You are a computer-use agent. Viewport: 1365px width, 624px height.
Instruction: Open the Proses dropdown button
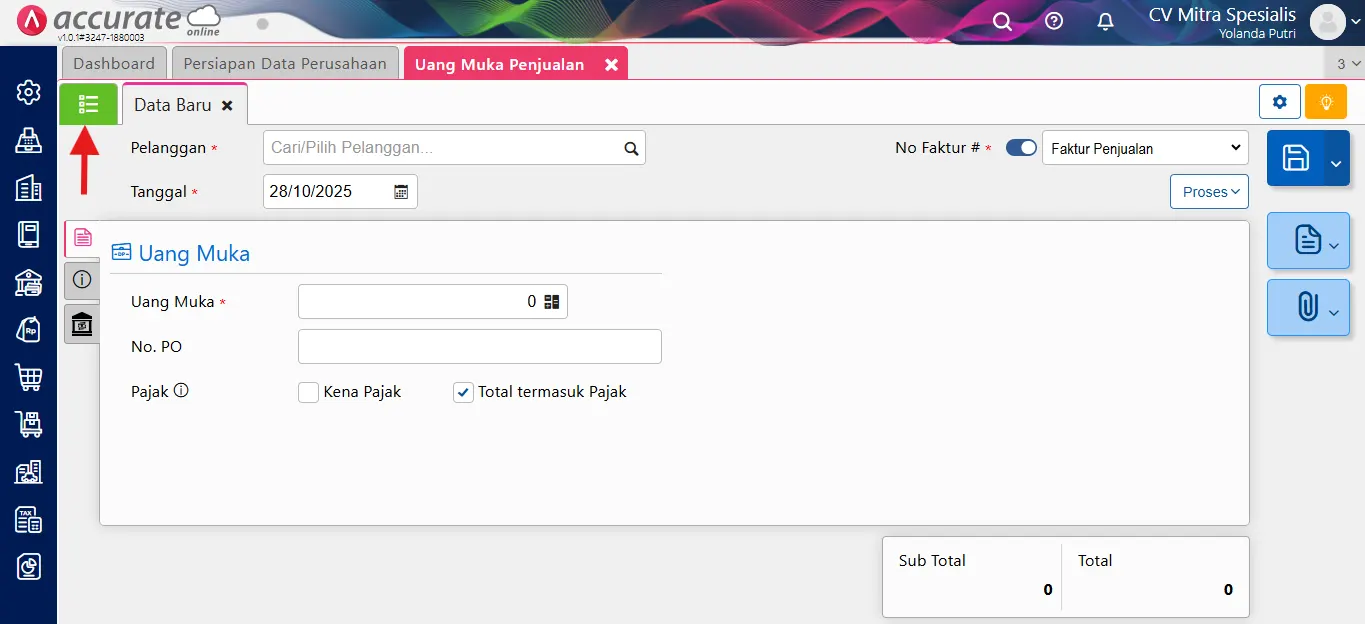pos(1210,192)
